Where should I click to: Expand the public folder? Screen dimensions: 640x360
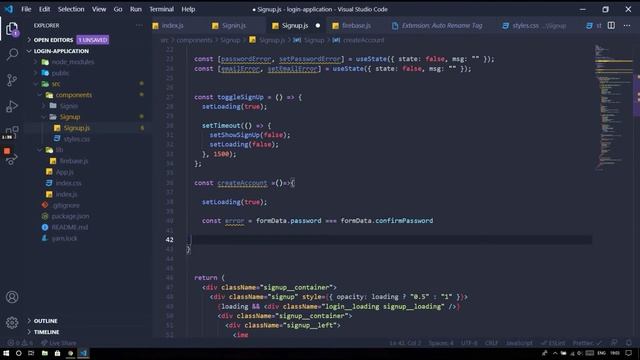(60, 73)
